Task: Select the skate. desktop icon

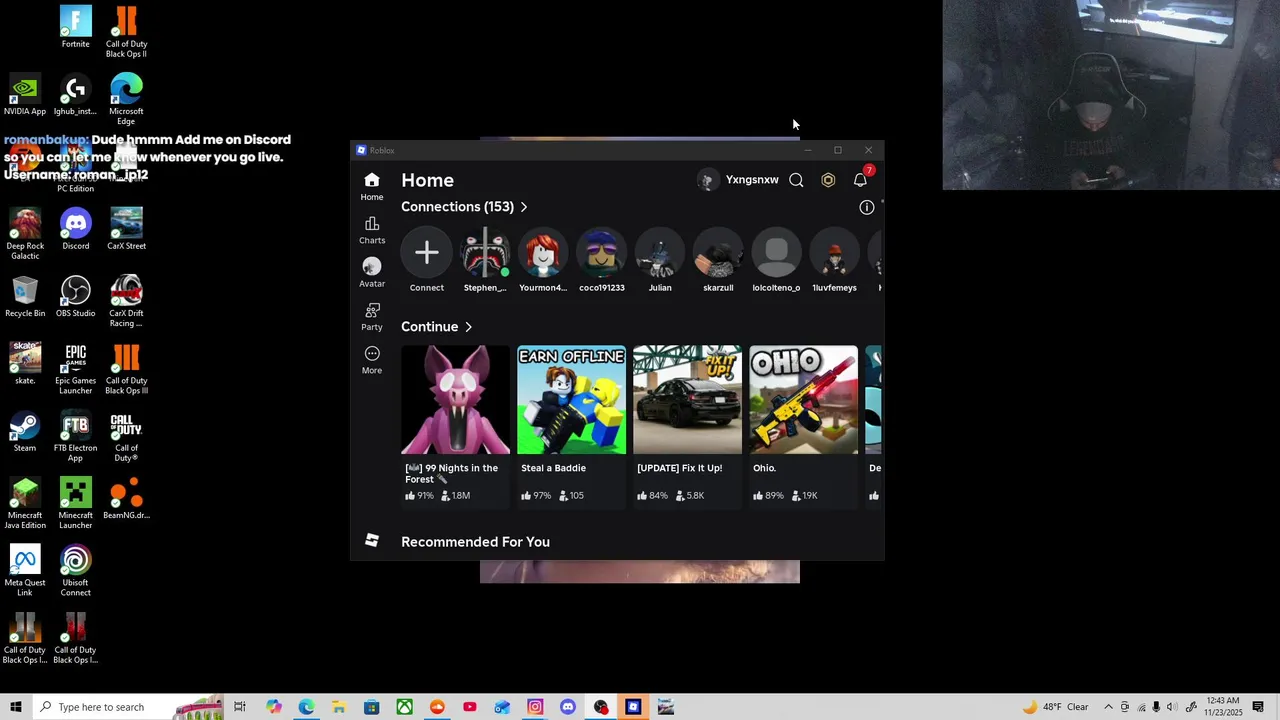Action: [x=25, y=364]
